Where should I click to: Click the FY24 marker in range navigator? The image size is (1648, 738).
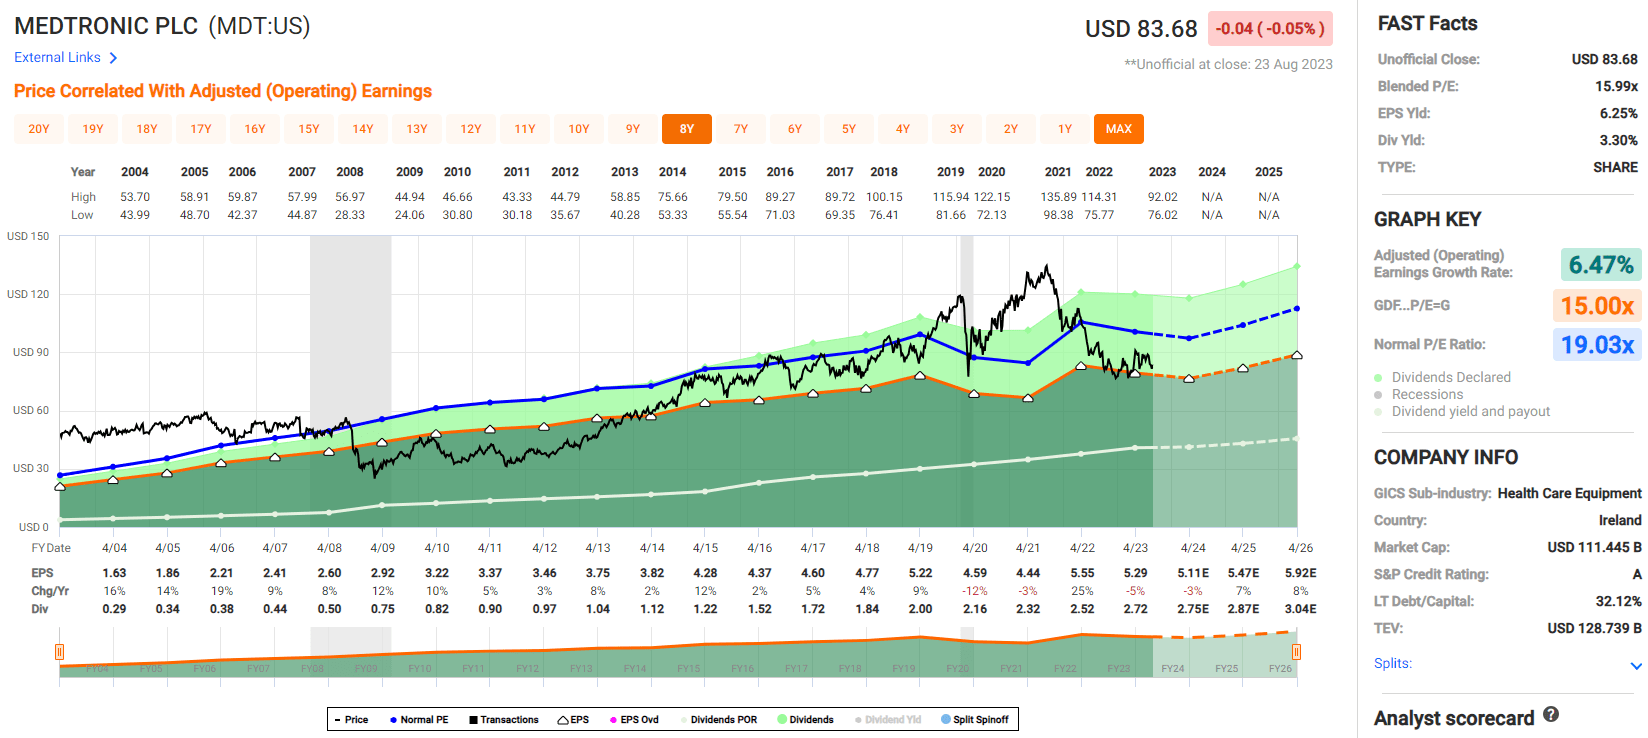click(1172, 669)
